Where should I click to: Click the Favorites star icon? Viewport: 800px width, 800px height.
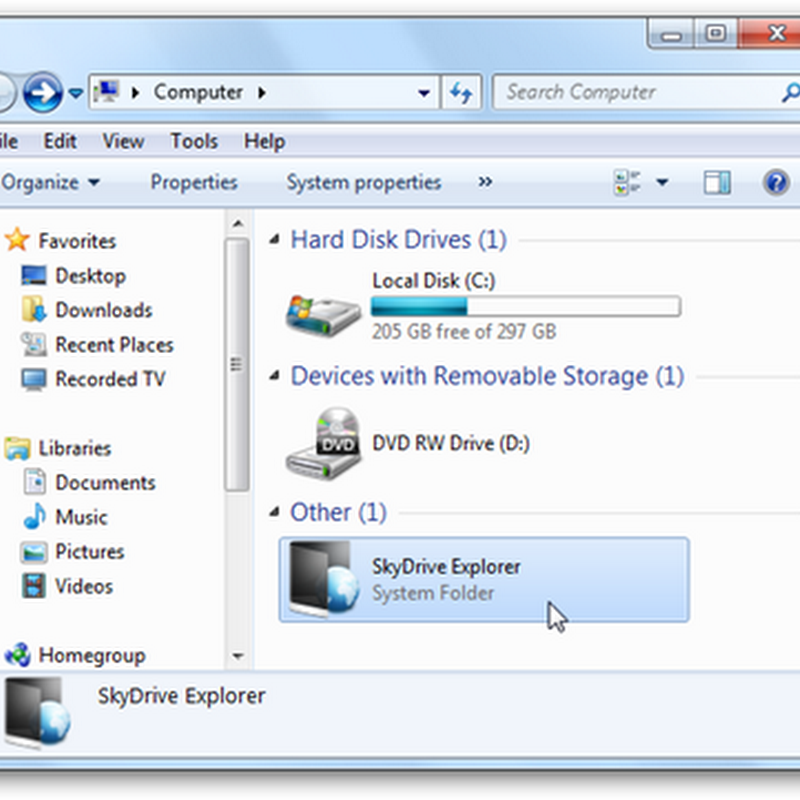click(x=18, y=239)
